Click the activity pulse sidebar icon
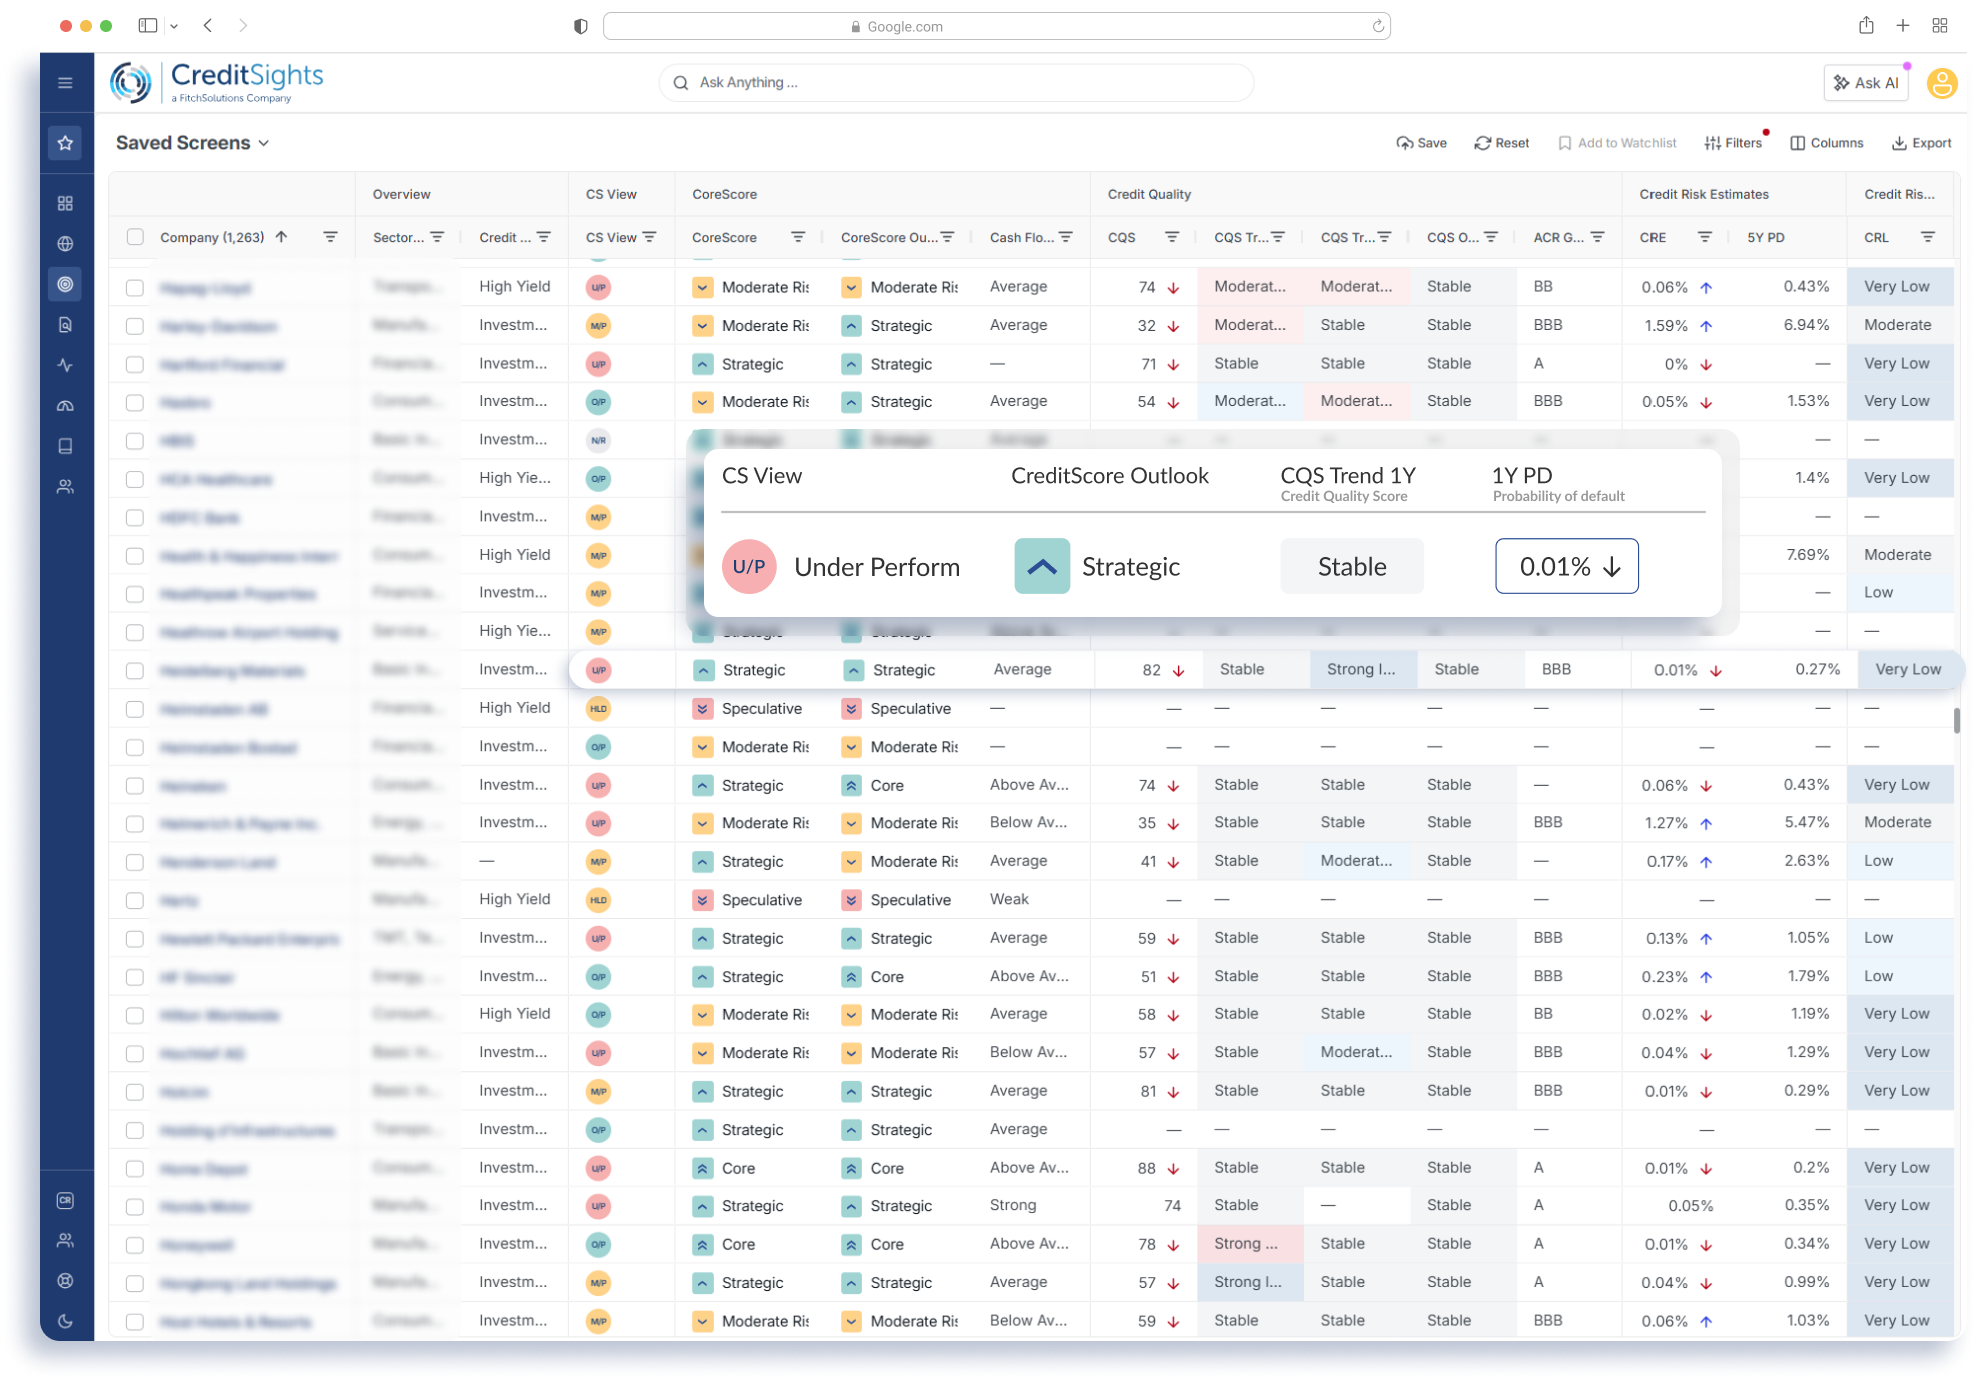Screen dimensions: 1977x1381 (x=65, y=365)
